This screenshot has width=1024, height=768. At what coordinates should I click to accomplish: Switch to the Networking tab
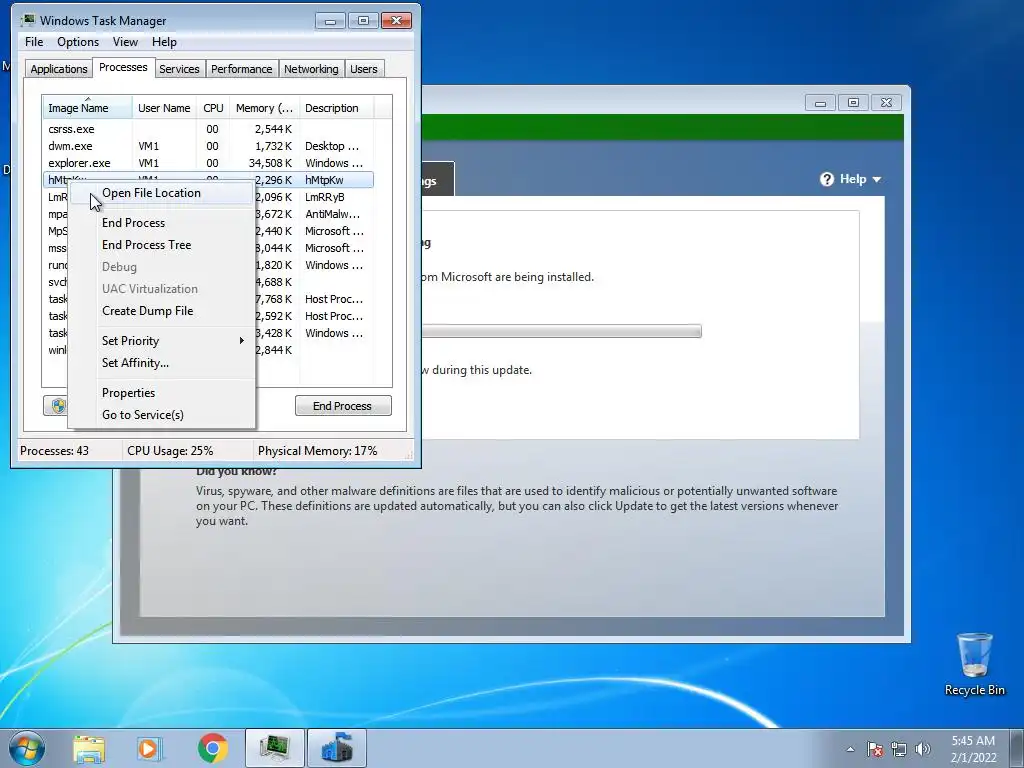(311, 69)
